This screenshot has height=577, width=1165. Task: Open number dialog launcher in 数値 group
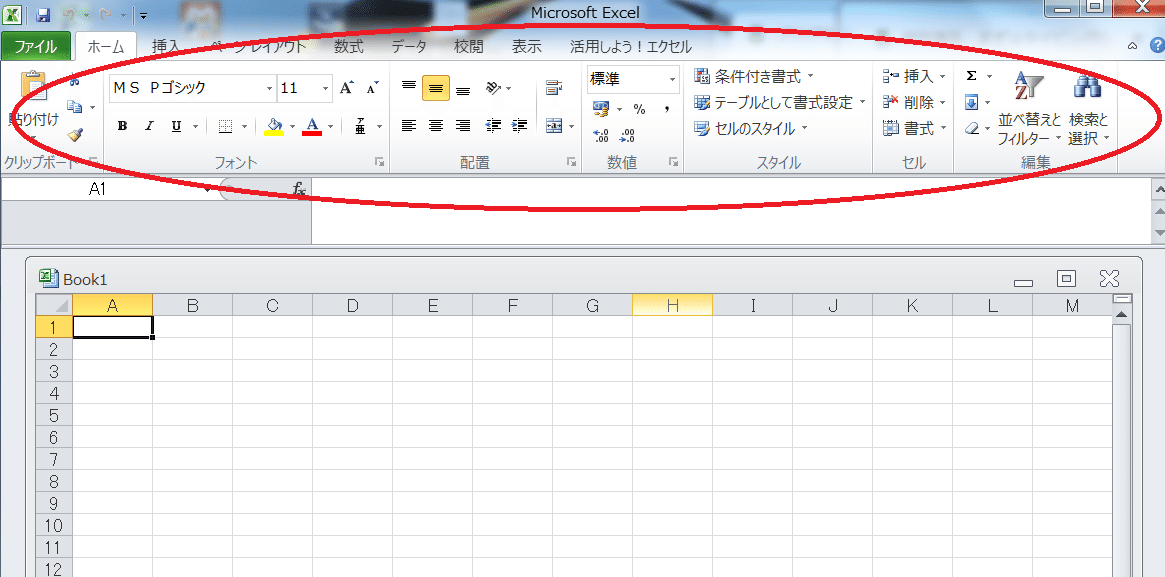point(673,161)
